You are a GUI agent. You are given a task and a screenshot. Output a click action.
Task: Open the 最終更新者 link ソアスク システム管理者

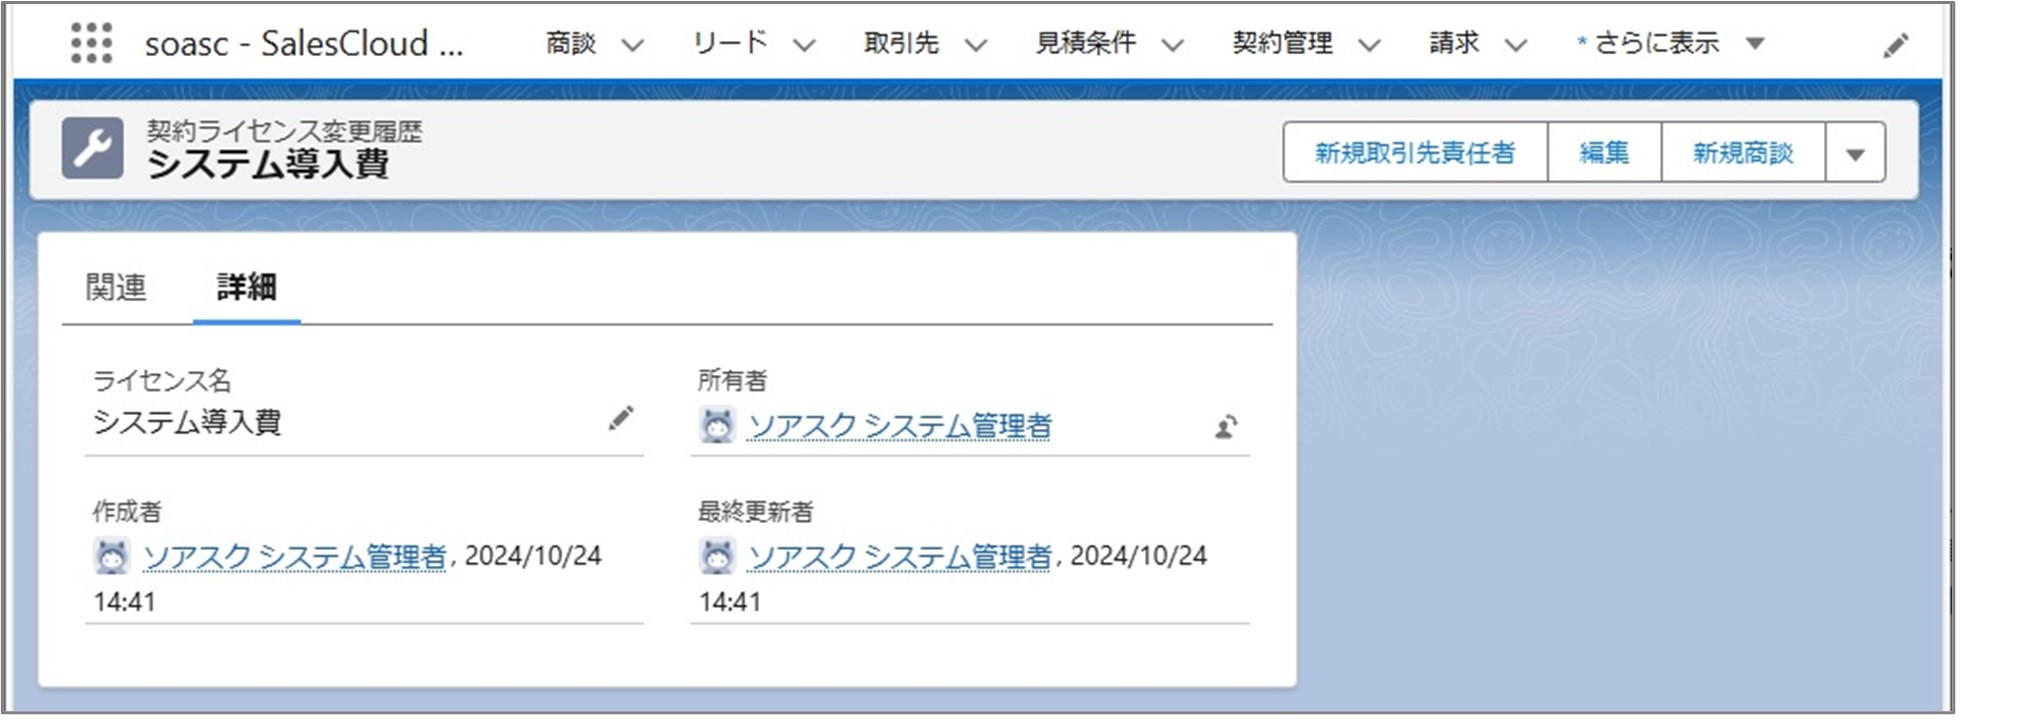[900, 557]
